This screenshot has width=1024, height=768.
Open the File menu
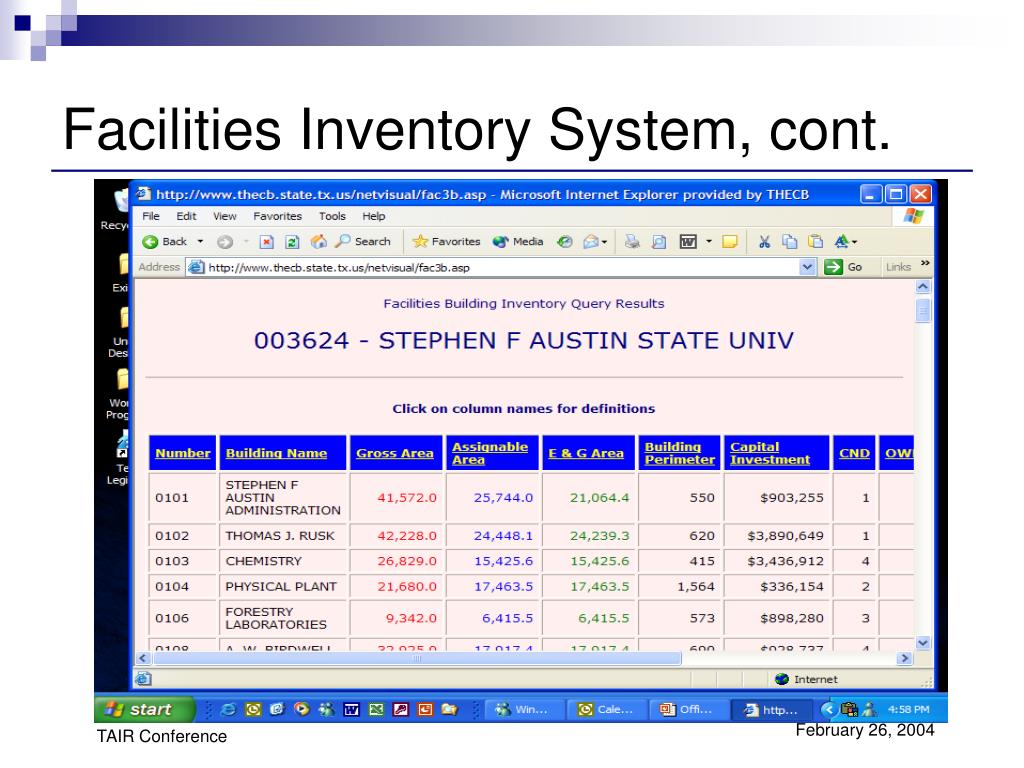(151, 216)
